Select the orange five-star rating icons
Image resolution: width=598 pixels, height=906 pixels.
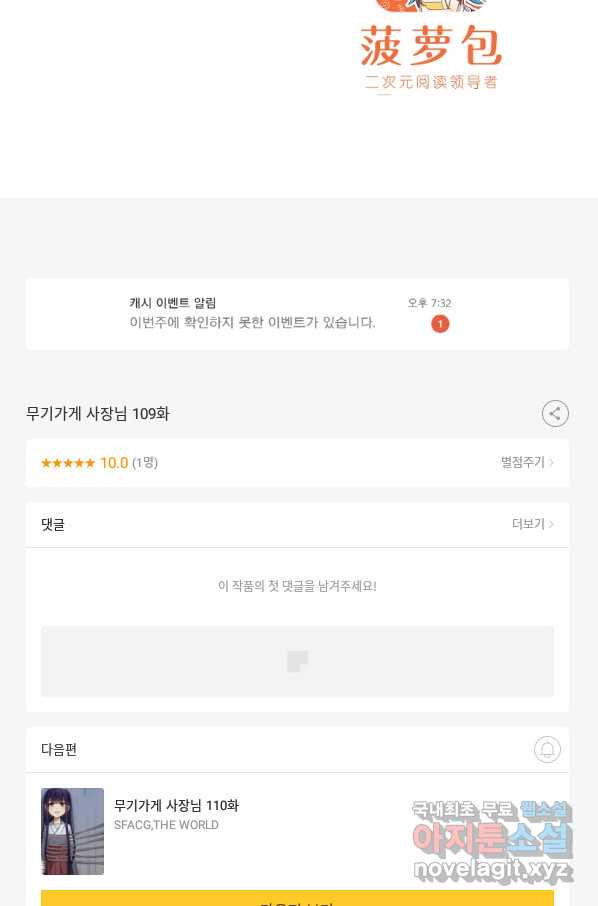68,463
